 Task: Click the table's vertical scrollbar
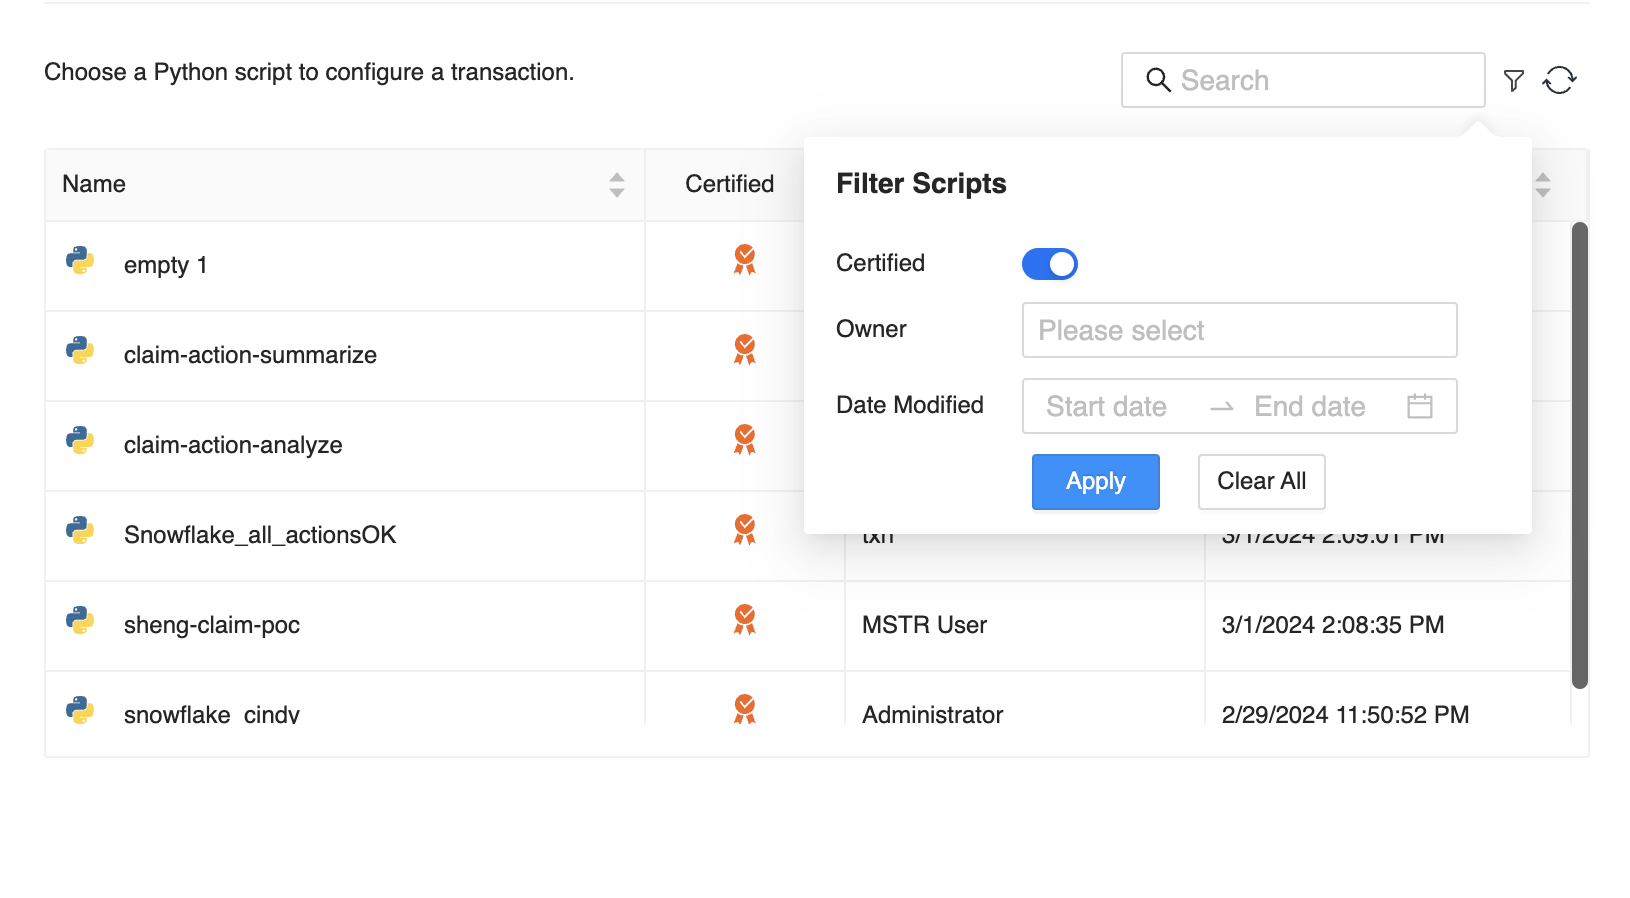[x=1579, y=455]
